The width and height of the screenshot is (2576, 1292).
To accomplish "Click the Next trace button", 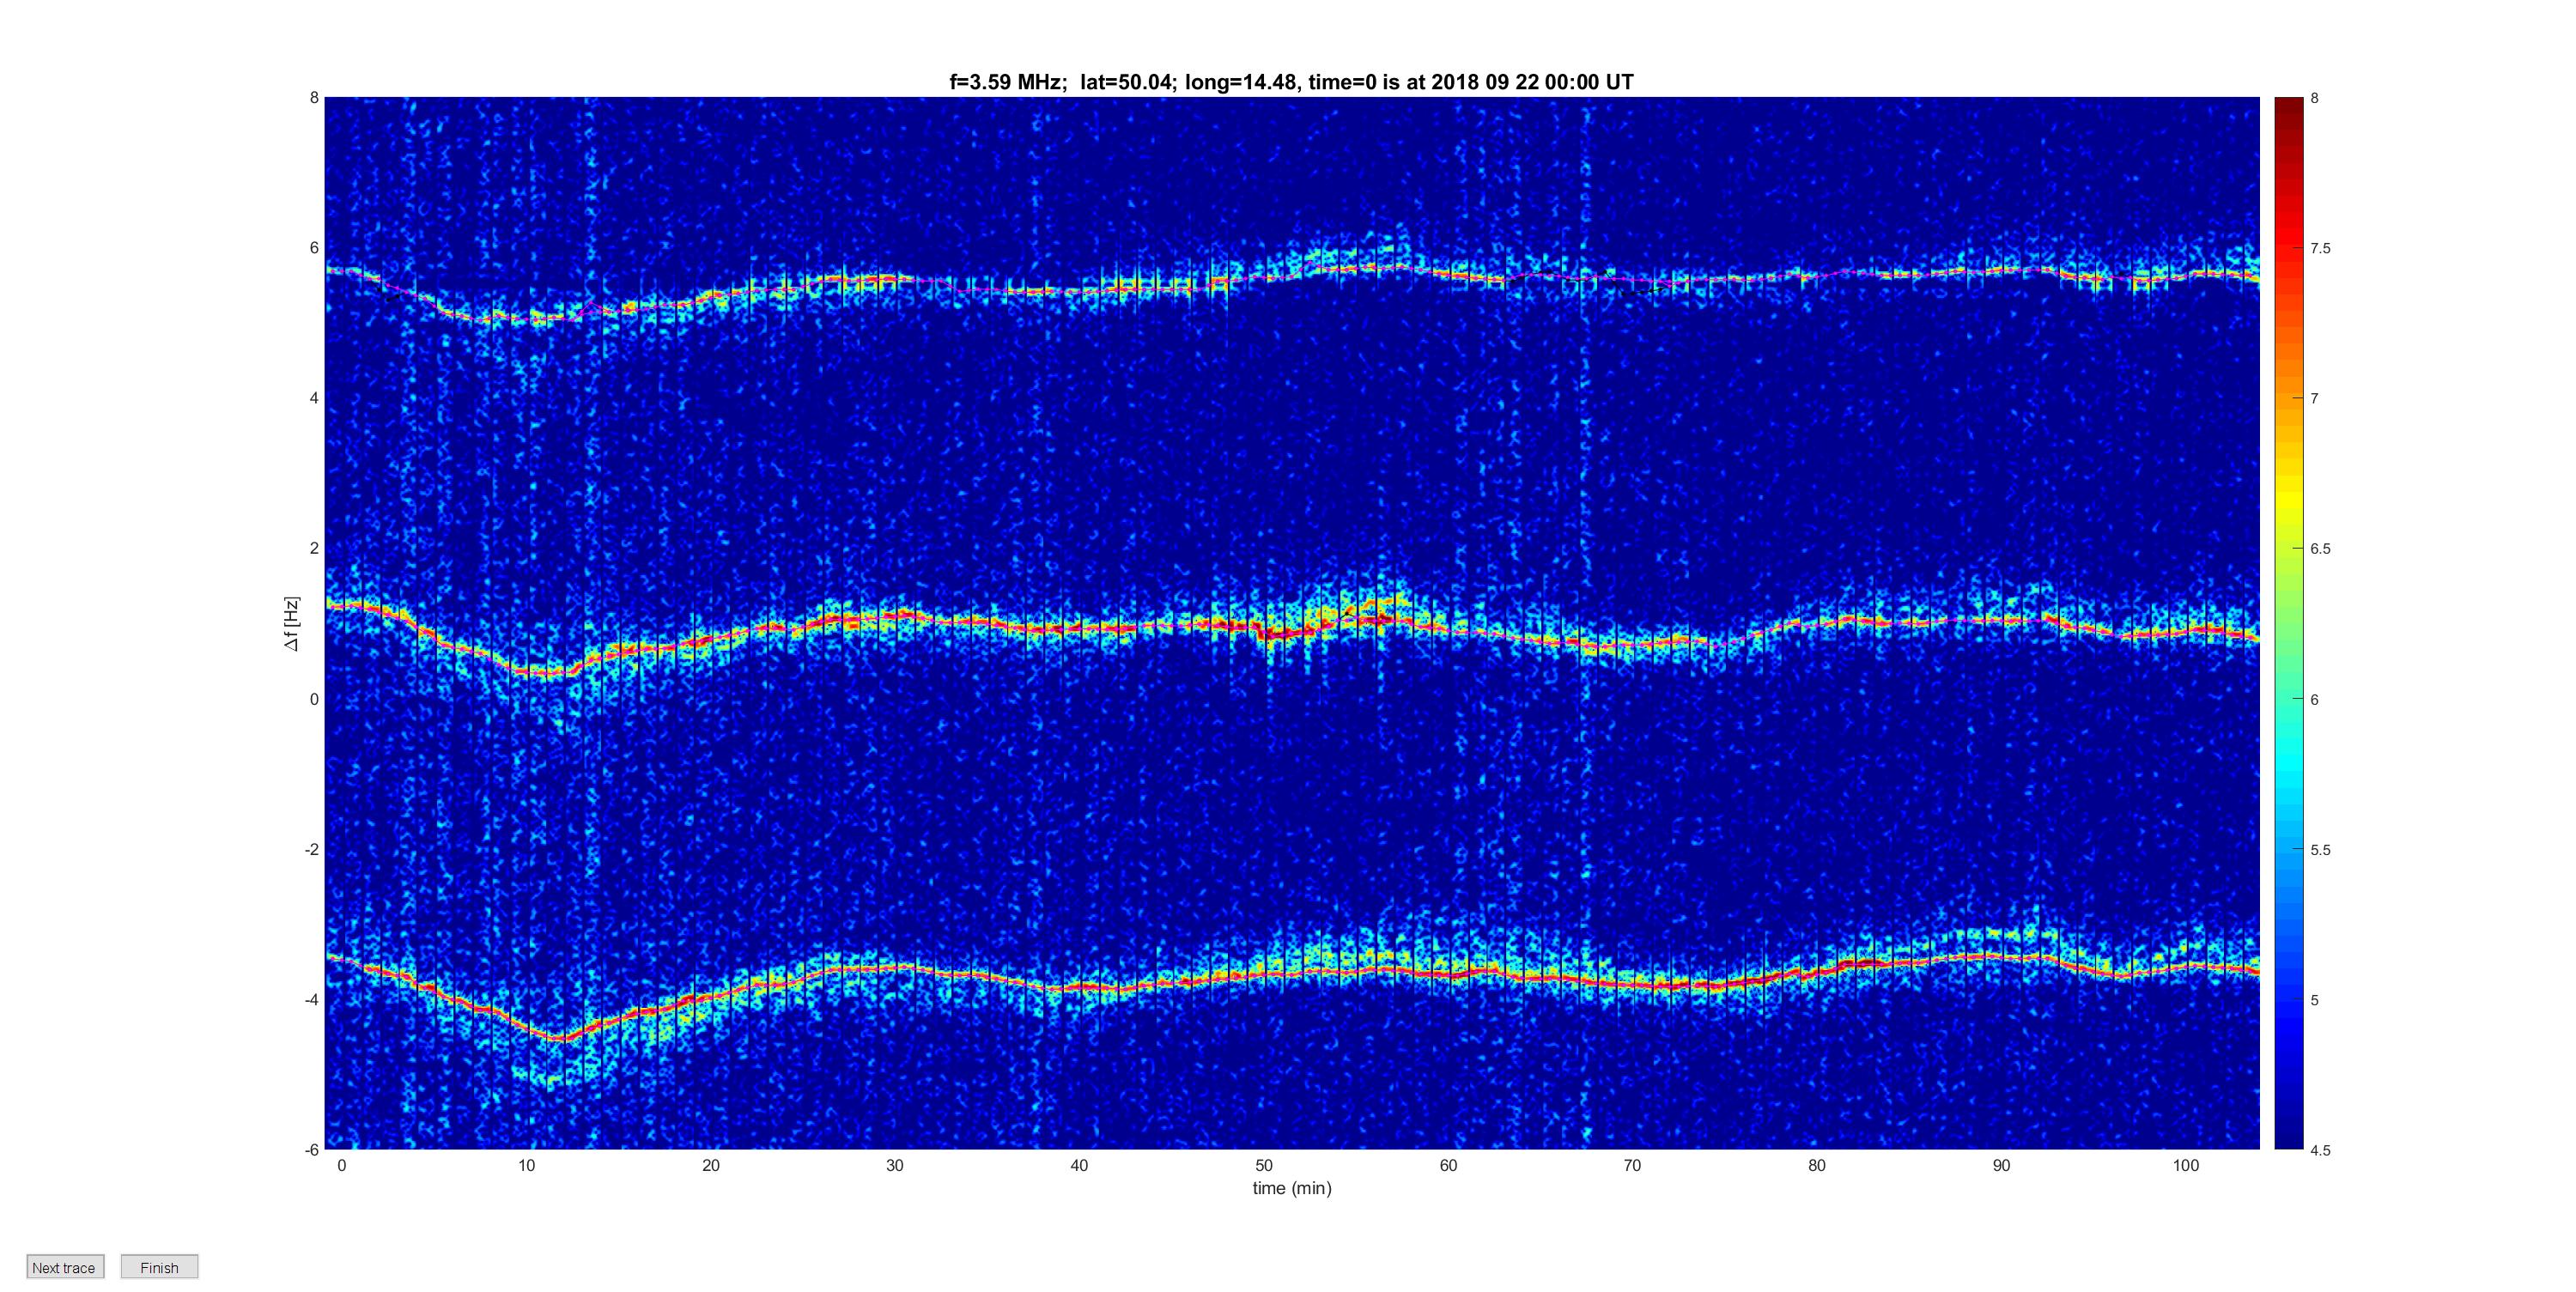I will pos(65,1267).
